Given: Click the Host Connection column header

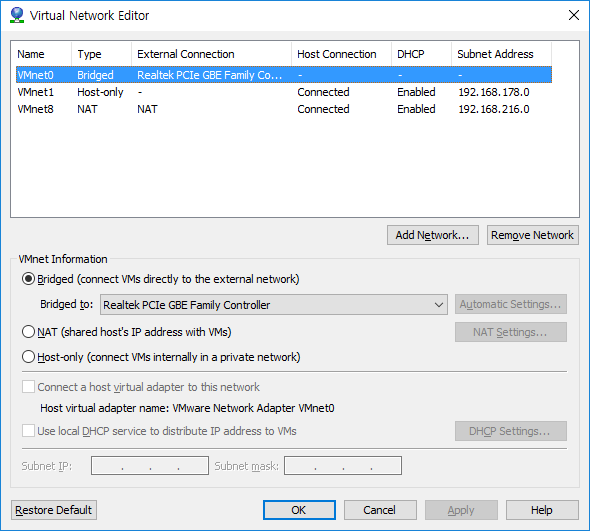Looking at the screenshot, I should pyautogui.click(x=342, y=54).
